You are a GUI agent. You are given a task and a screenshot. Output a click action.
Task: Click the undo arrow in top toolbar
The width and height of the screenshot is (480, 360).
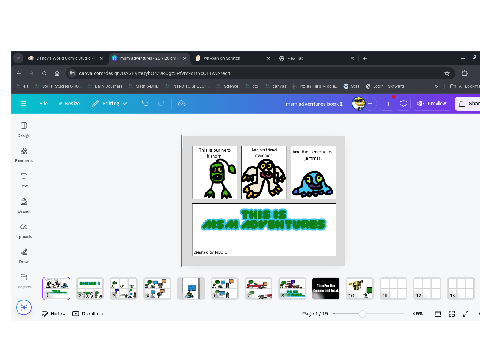(145, 104)
